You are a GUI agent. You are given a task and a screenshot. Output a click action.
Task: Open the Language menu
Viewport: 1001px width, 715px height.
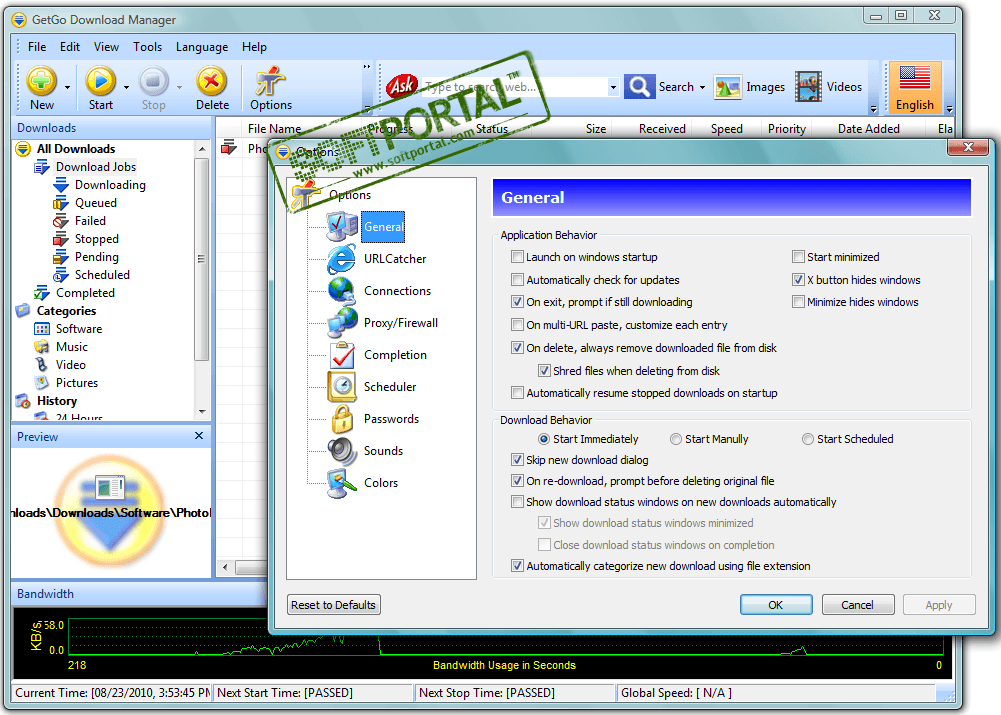pos(202,47)
